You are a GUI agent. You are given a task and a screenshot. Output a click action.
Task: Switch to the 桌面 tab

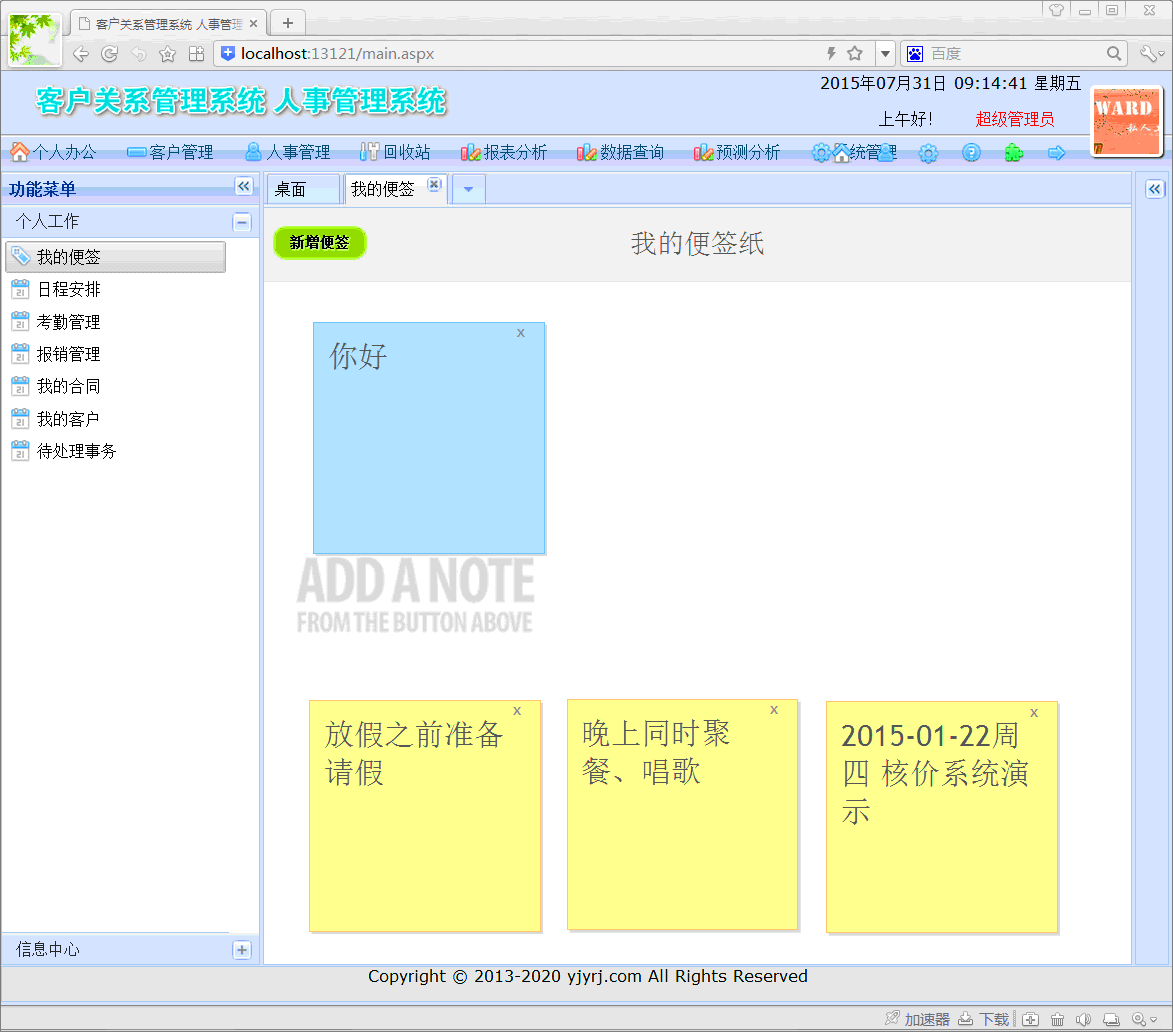pos(291,190)
